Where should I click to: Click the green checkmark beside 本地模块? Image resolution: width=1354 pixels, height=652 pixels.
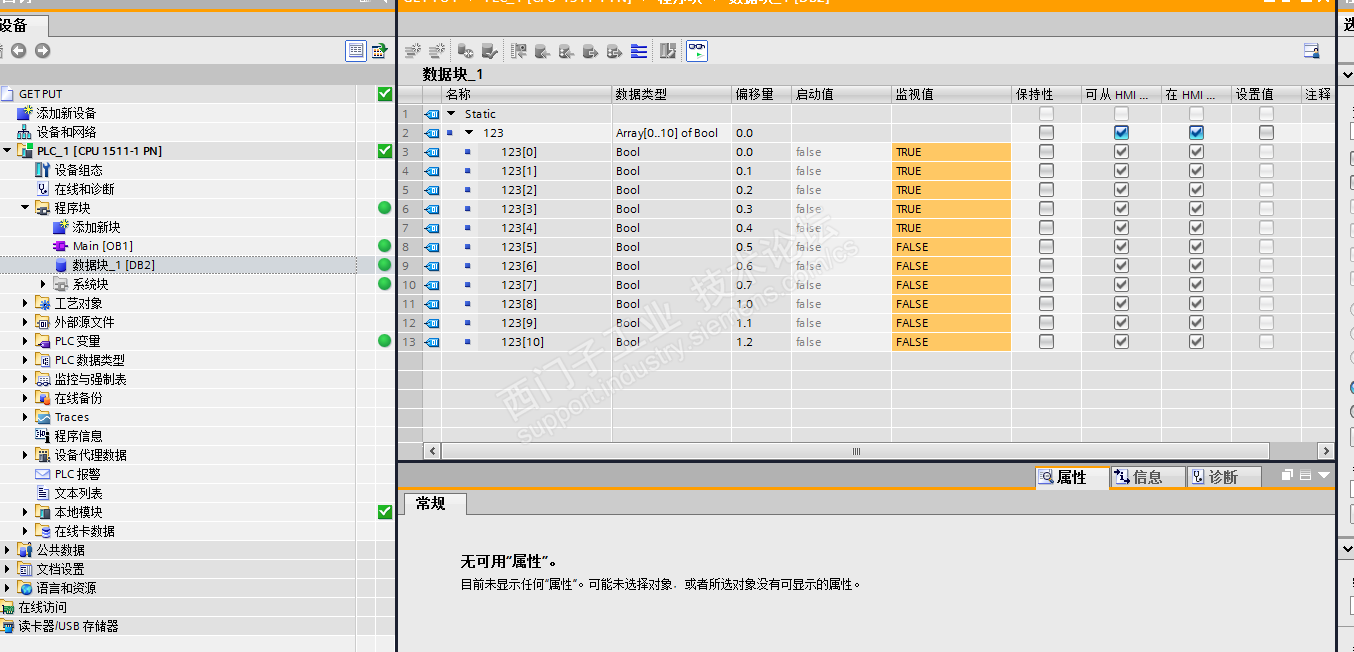385,512
